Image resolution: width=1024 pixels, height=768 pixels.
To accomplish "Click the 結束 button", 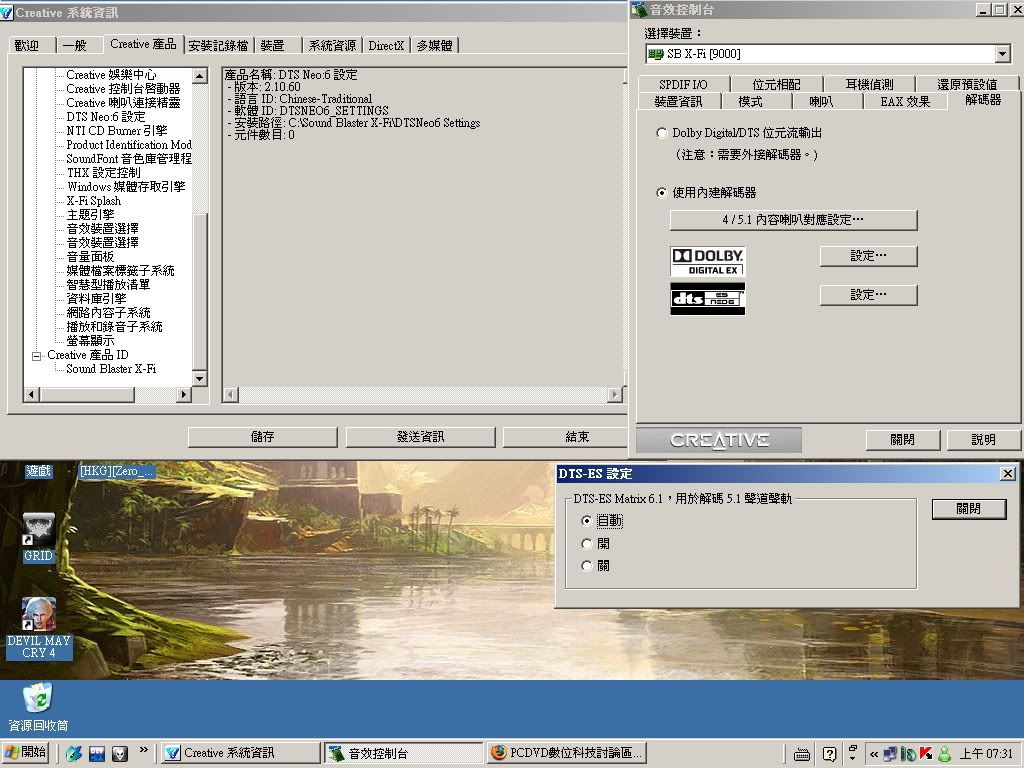I will [565, 437].
